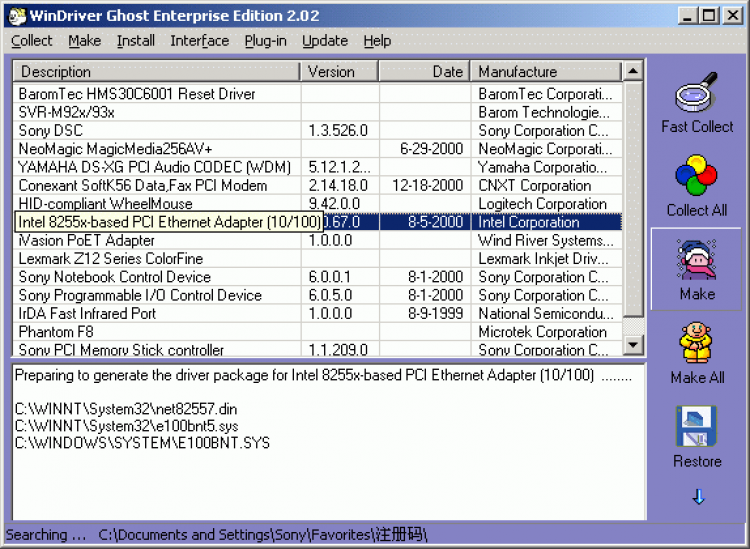Sort by the Version column header

[x=340, y=71]
